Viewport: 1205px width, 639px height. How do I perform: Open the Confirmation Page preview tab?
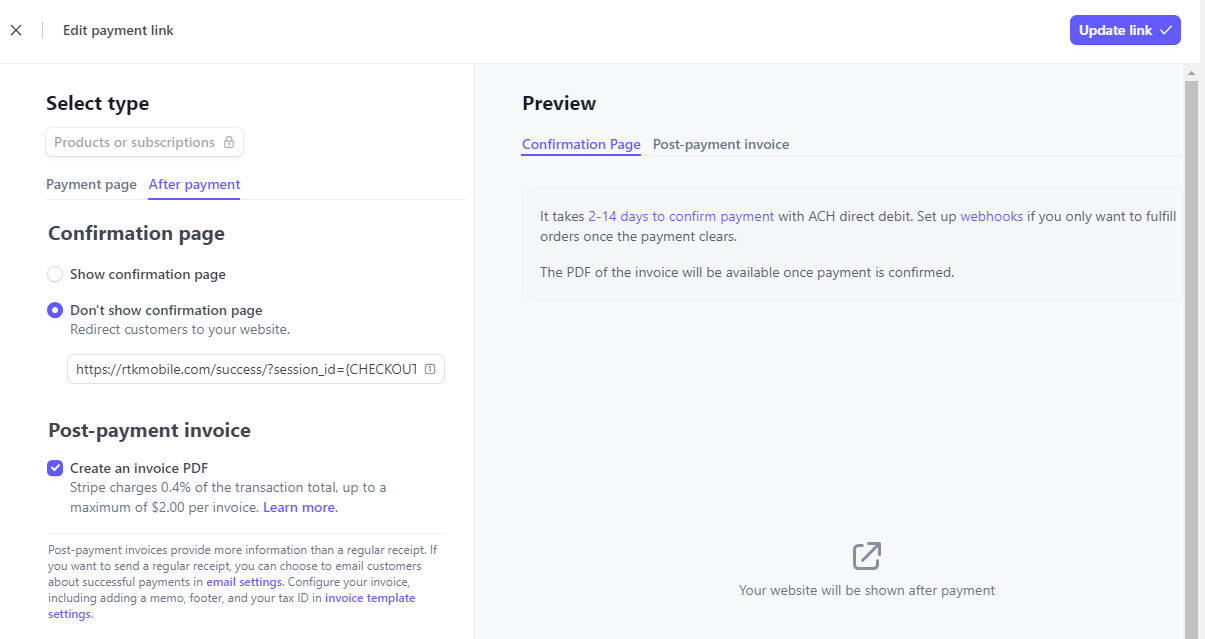point(581,144)
